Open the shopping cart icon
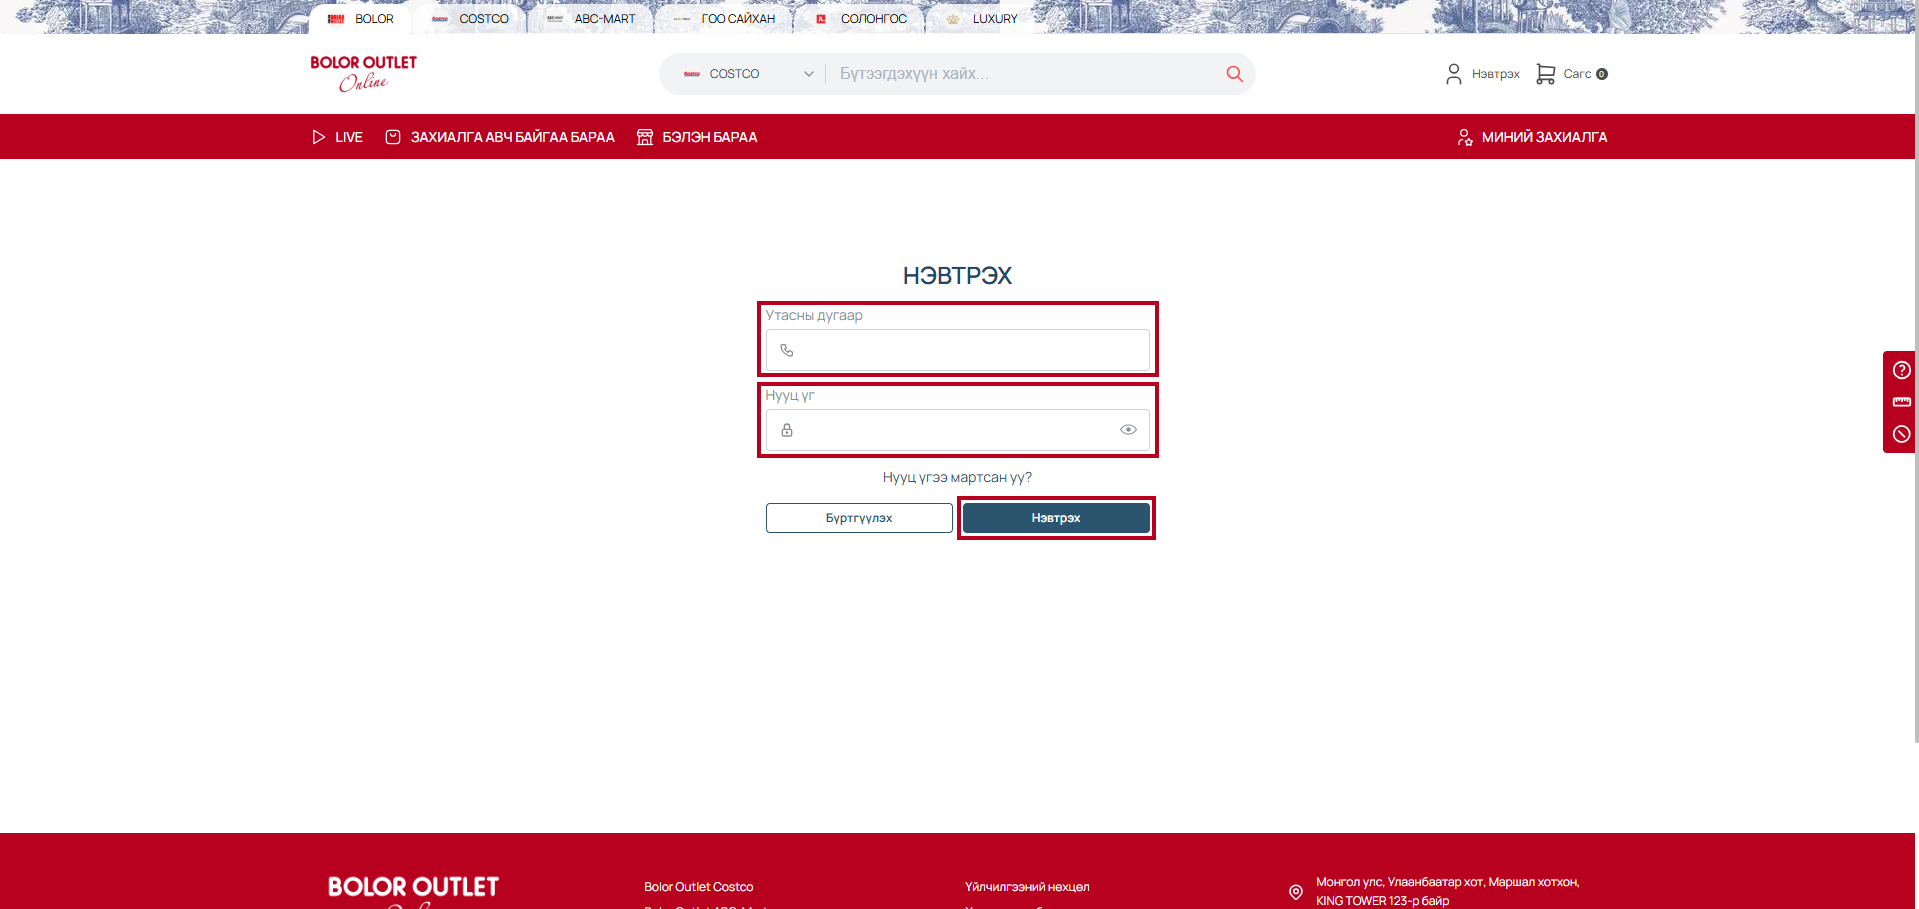The image size is (1919, 909). (x=1545, y=74)
